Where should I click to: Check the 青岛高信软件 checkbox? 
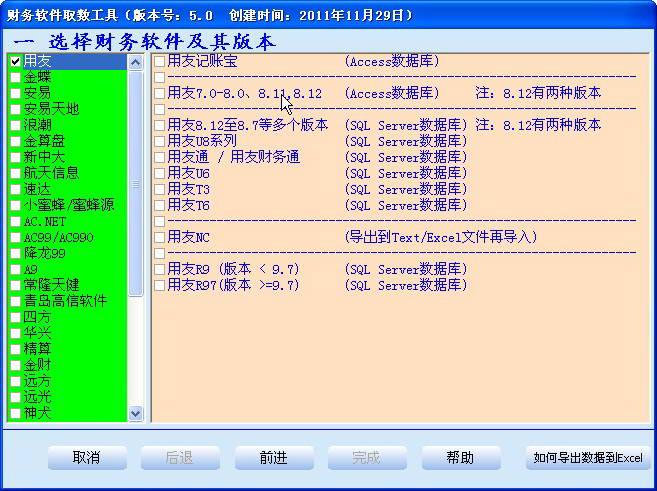16,301
